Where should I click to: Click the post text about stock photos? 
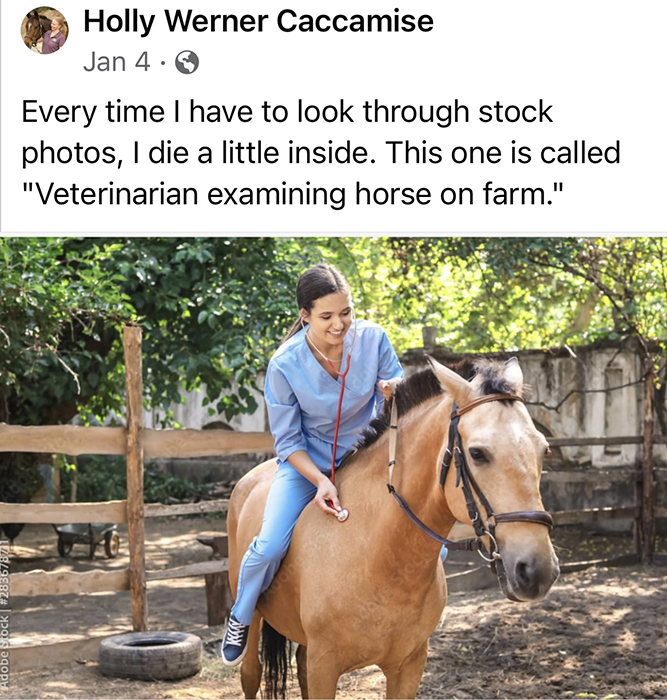[x=321, y=152]
